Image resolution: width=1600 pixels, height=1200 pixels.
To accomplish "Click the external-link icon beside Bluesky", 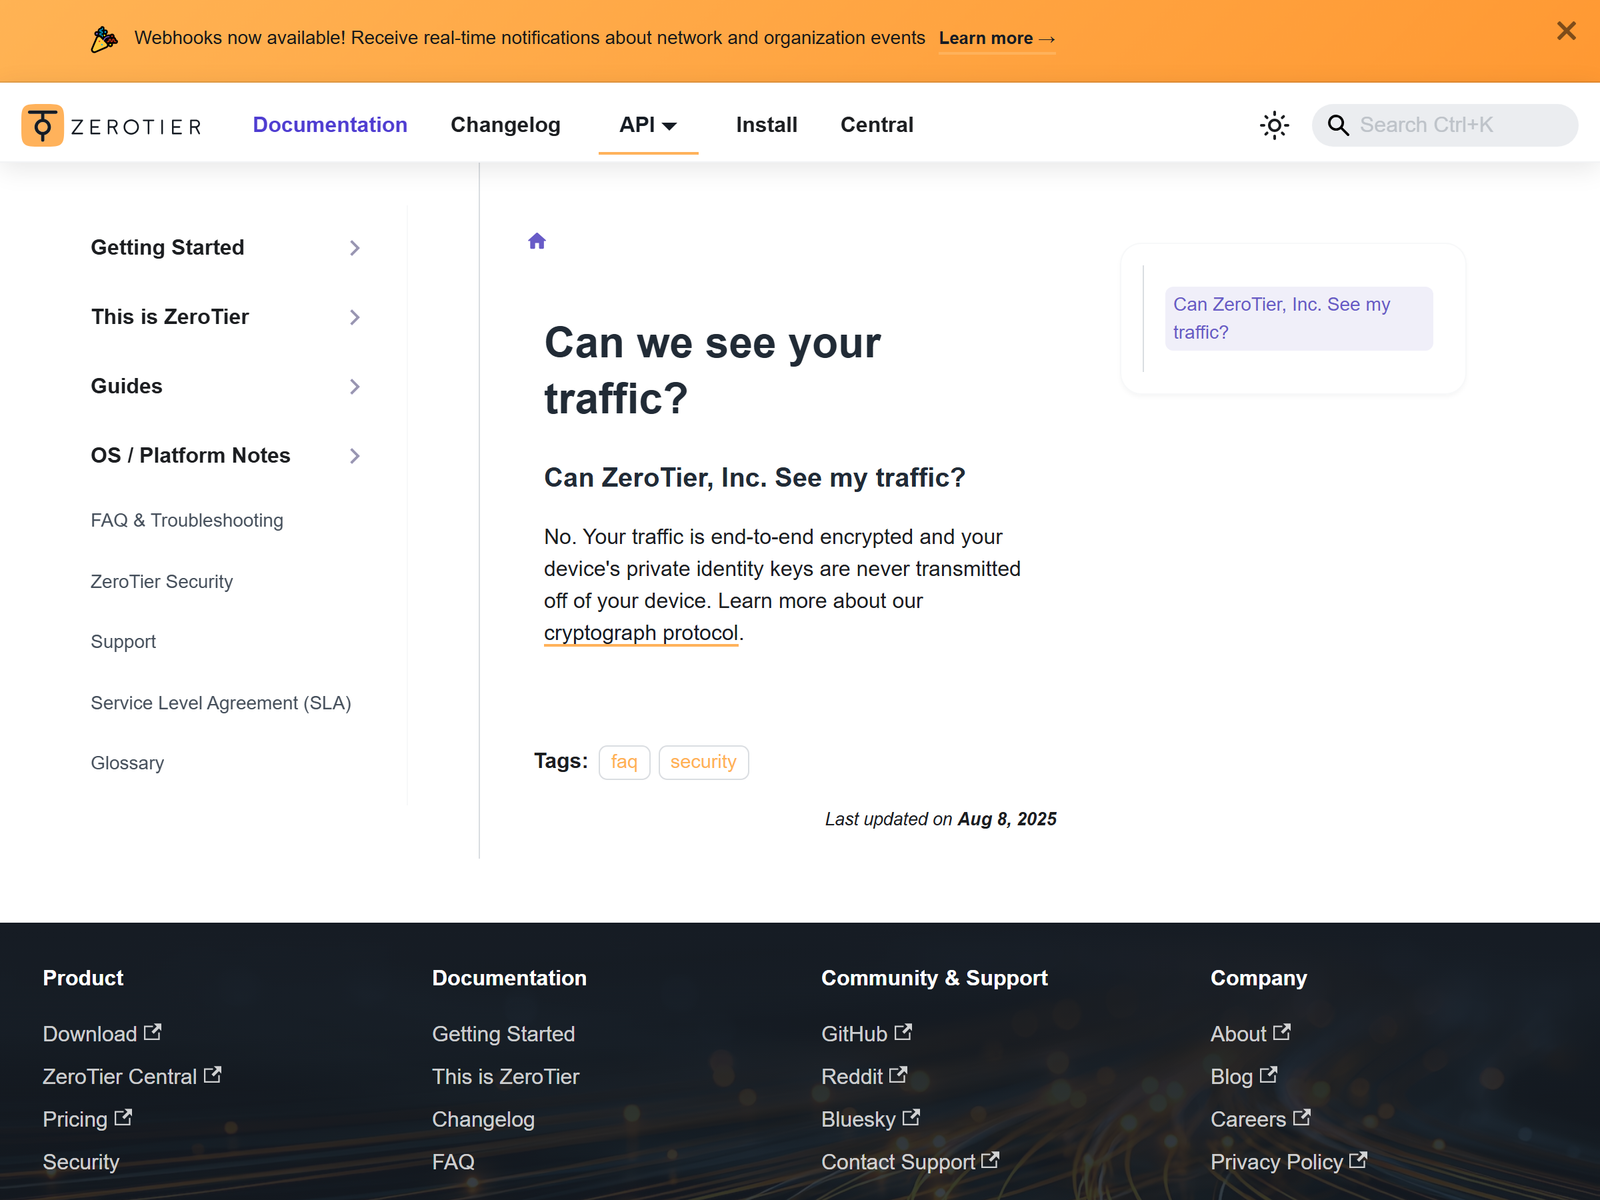I will (911, 1118).
